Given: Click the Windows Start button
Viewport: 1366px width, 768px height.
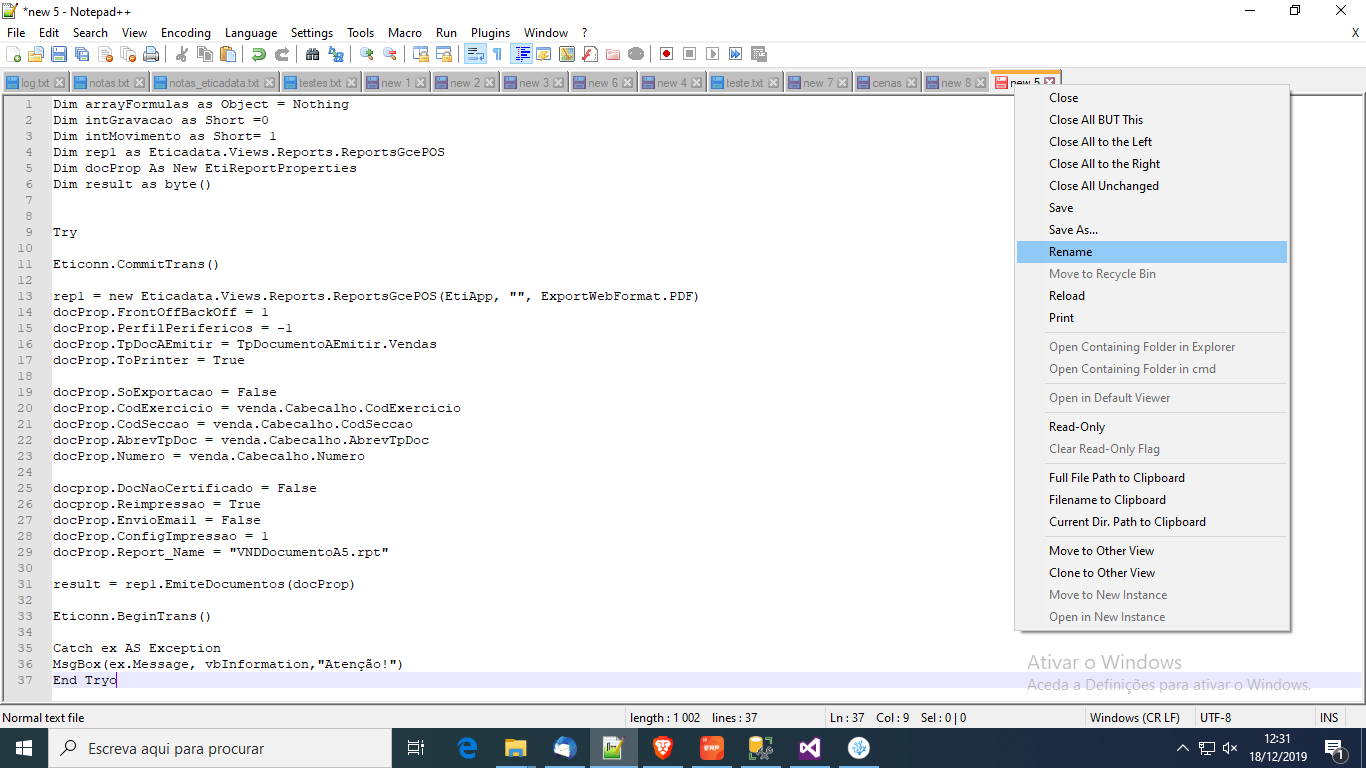Looking at the screenshot, I should click(x=24, y=748).
